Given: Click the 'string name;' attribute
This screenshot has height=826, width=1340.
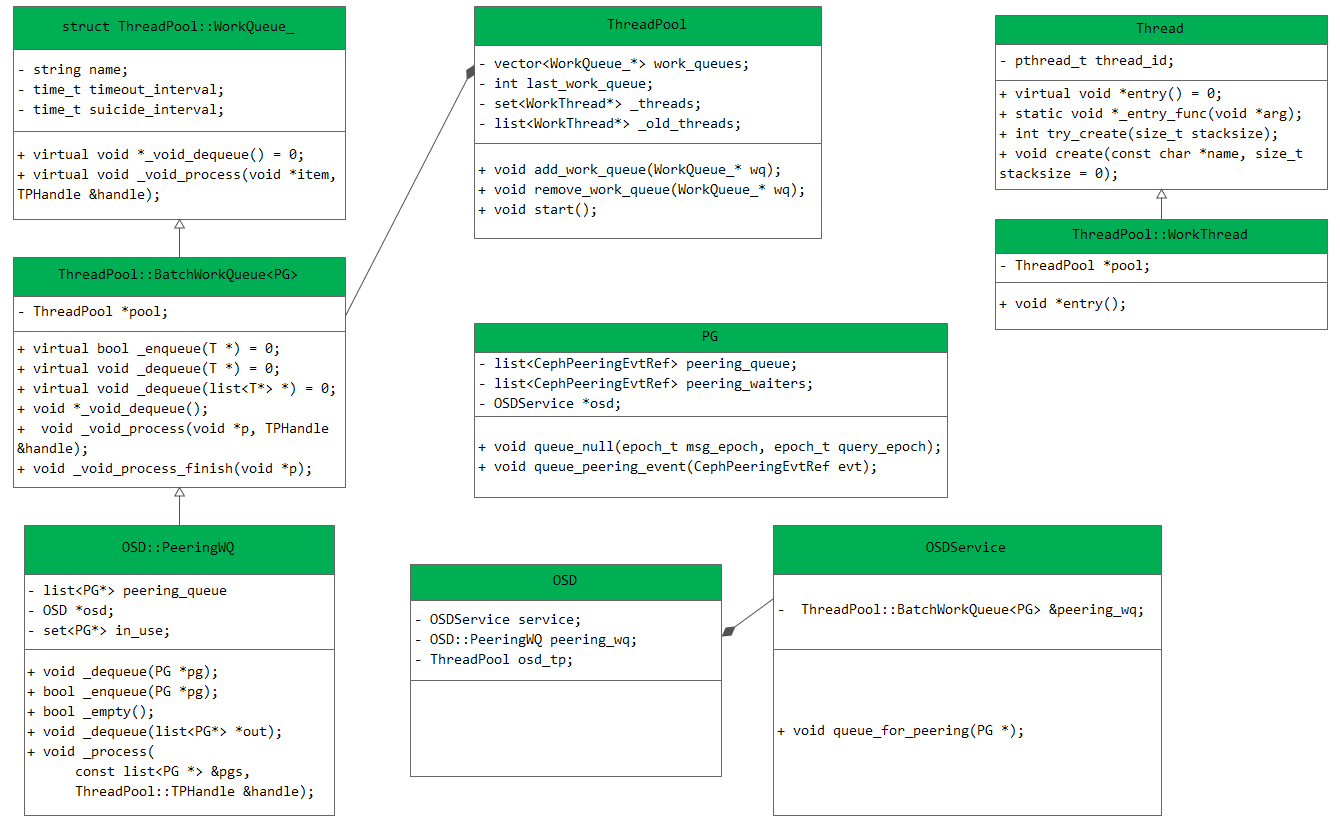Looking at the screenshot, I should point(75,70).
